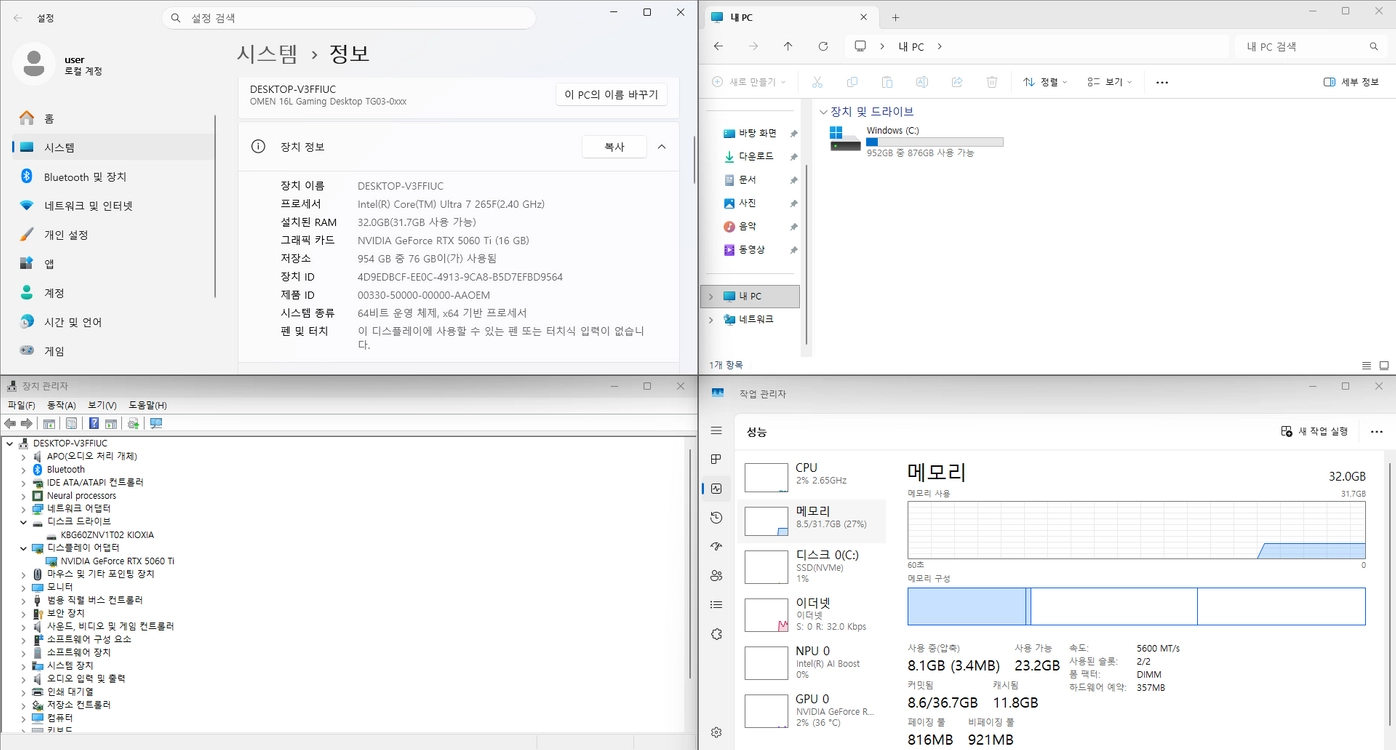Image resolution: width=1396 pixels, height=750 pixels.
Task: Click Task Manager three-dot more options
Action: tap(1377, 431)
